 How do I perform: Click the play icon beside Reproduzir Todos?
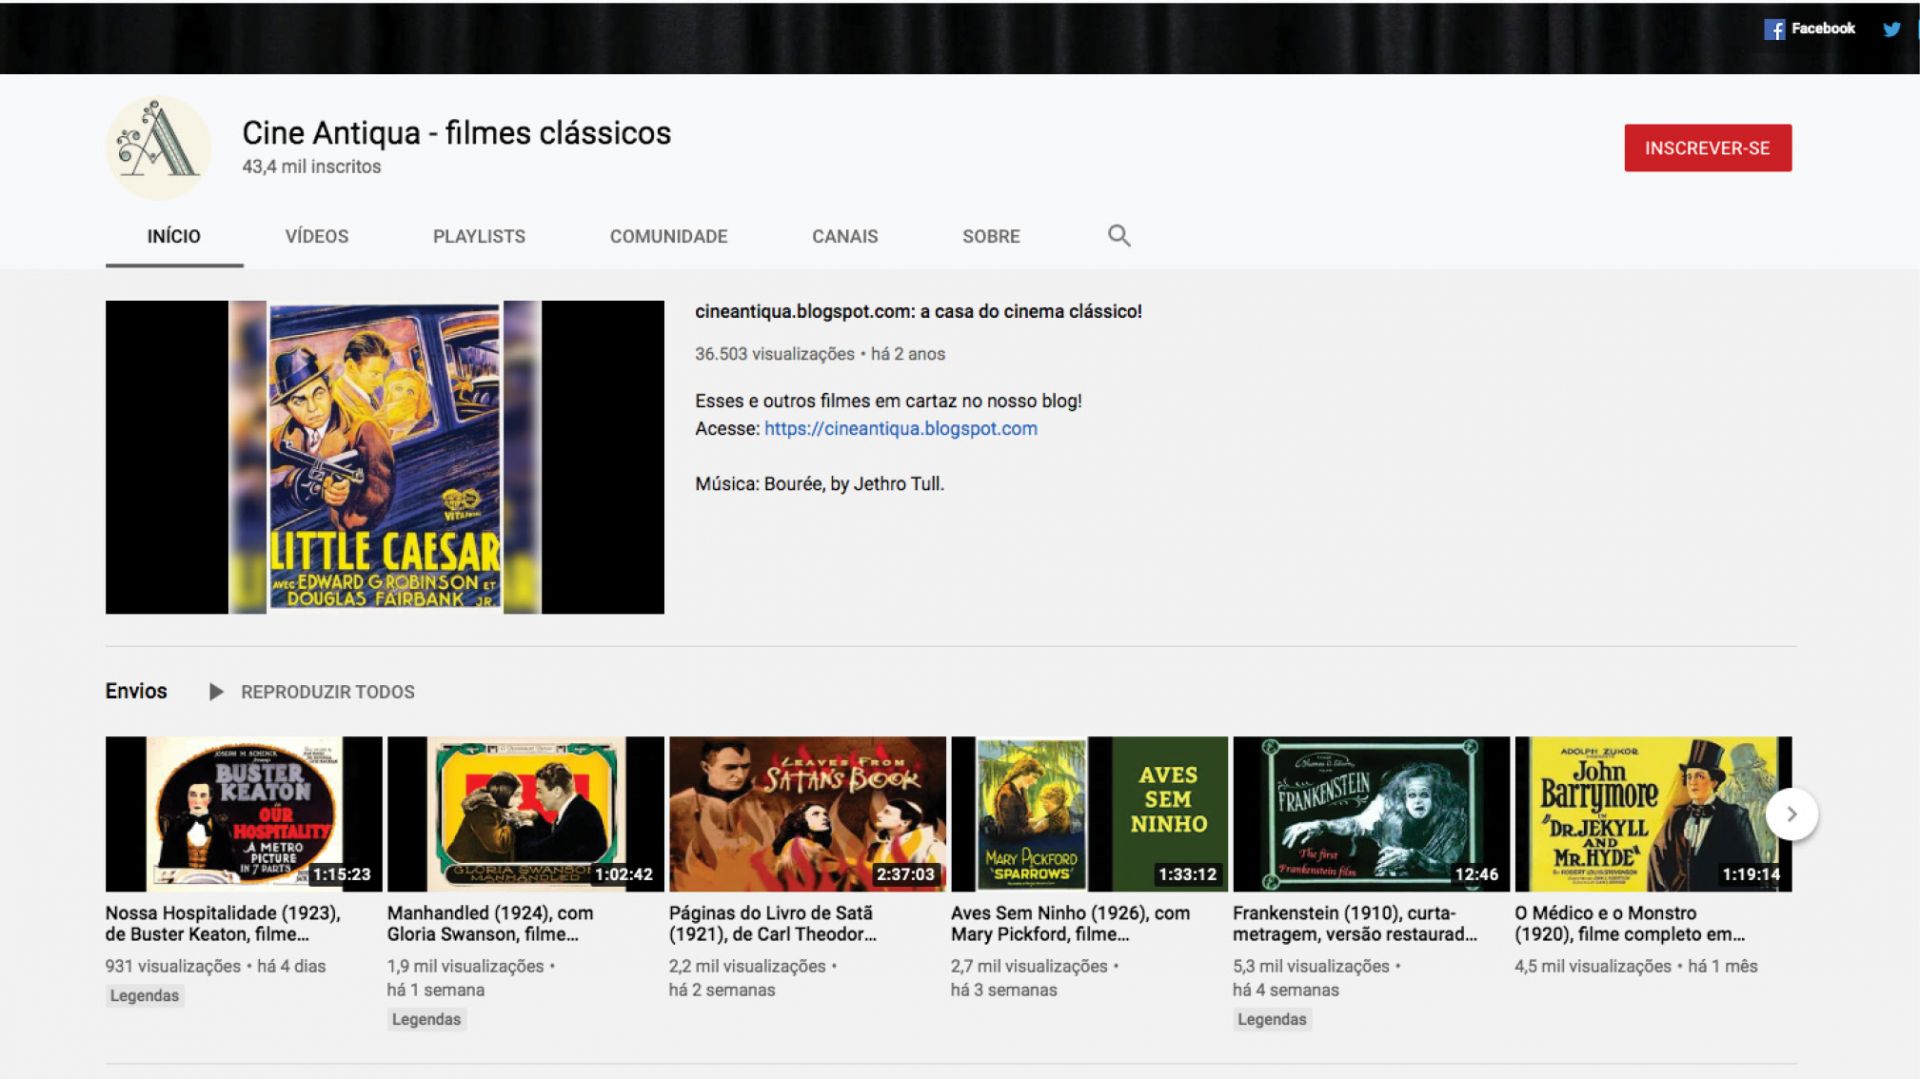pyautogui.click(x=215, y=692)
